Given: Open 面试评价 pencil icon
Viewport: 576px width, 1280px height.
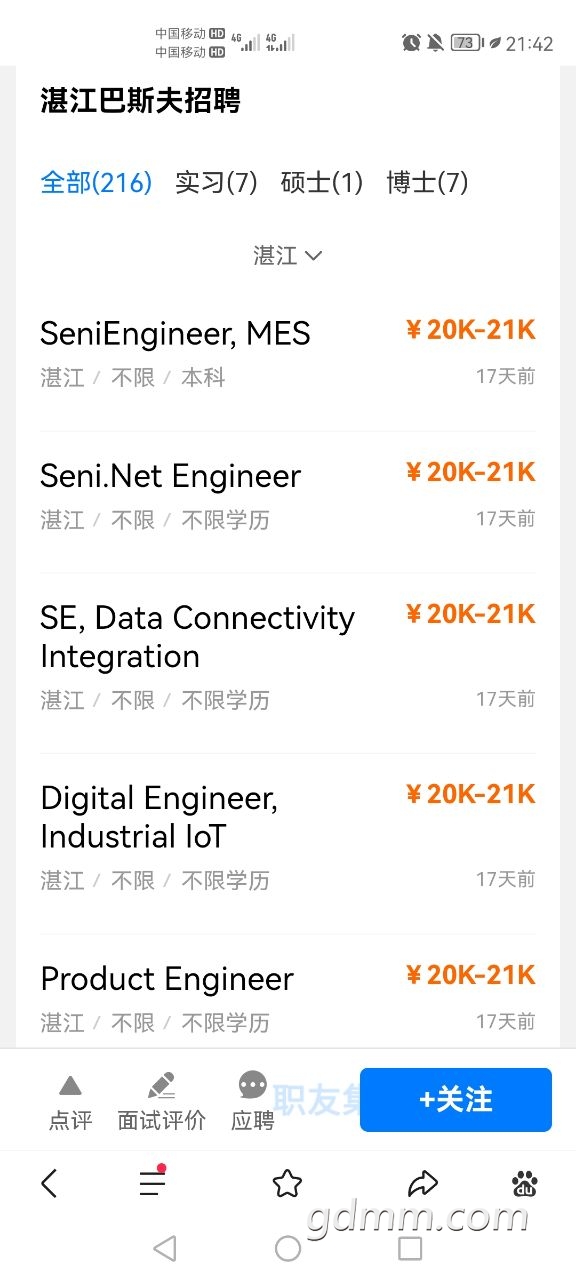Looking at the screenshot, I should pos(161,1085).
